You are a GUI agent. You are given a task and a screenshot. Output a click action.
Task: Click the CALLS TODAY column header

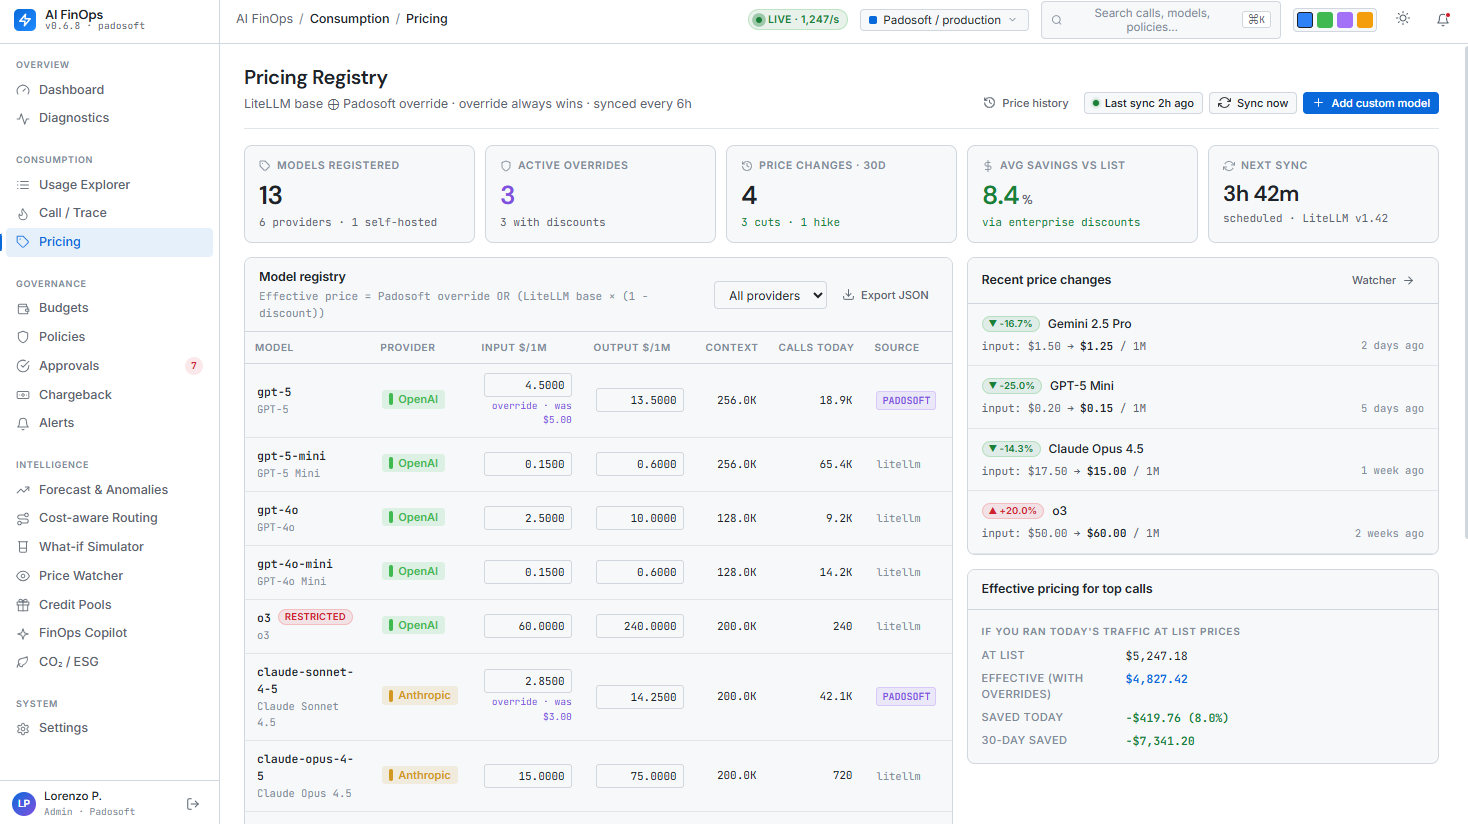coord(816,348)
